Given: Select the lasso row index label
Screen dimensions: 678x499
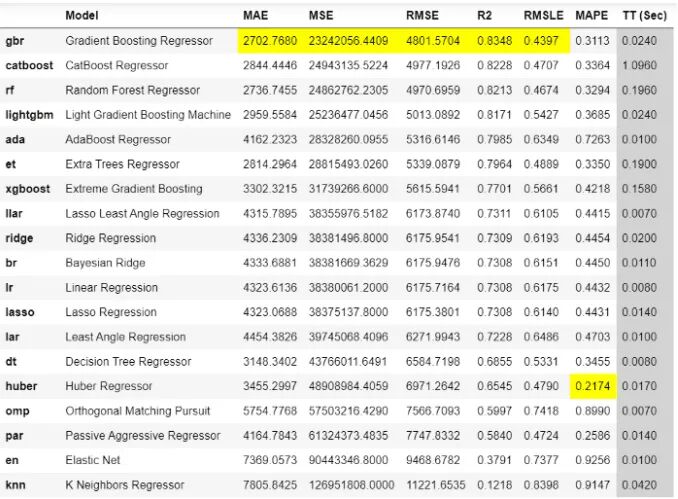Looking at the screenshot, I should tap(19, 312).
